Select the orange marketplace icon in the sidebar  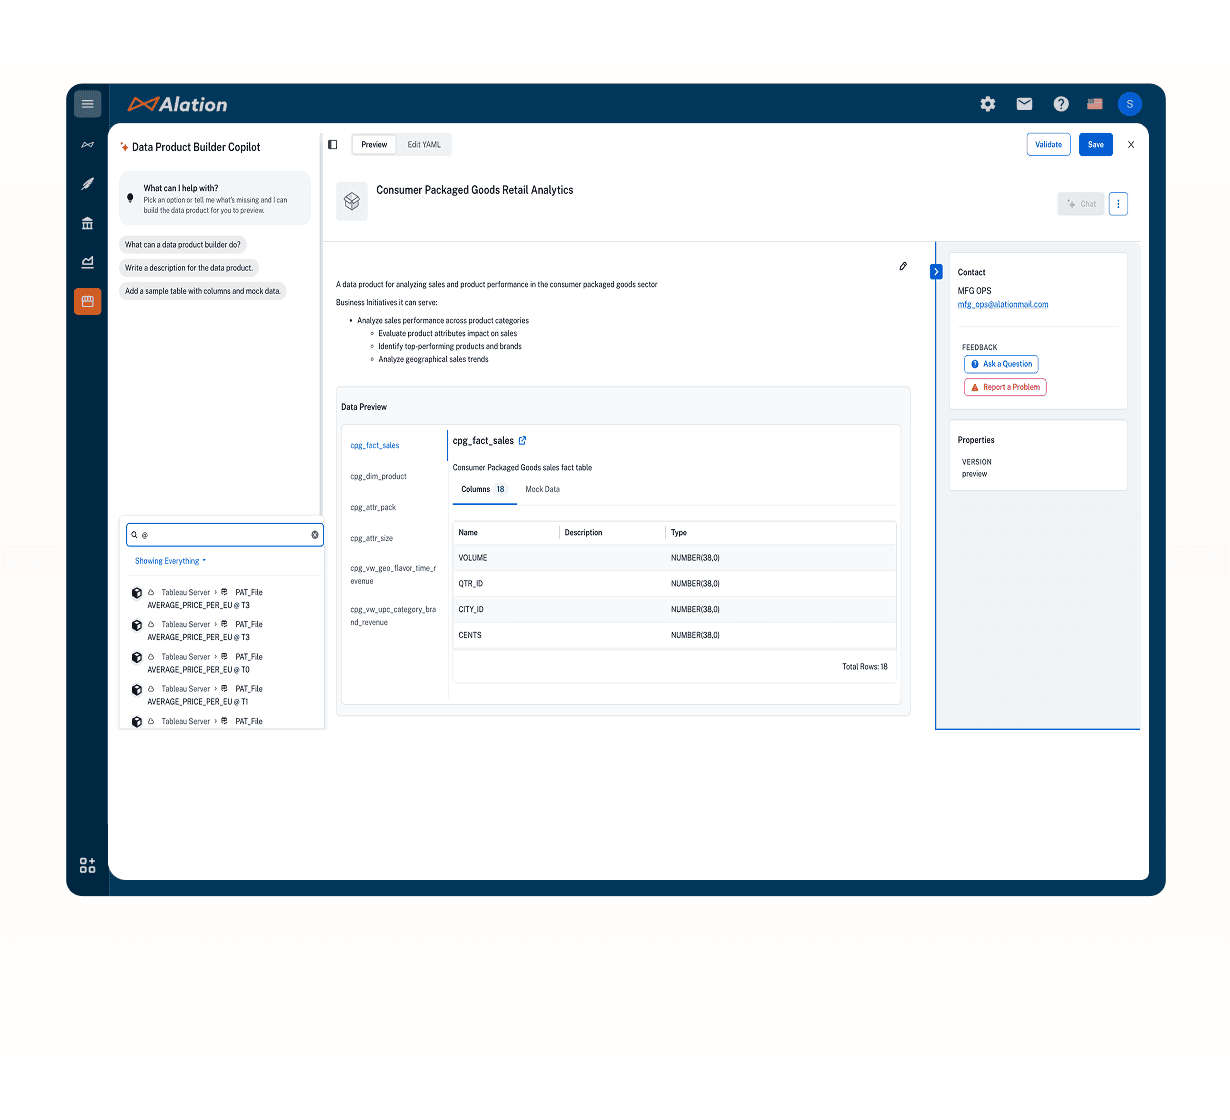click(x=87, y=301)
